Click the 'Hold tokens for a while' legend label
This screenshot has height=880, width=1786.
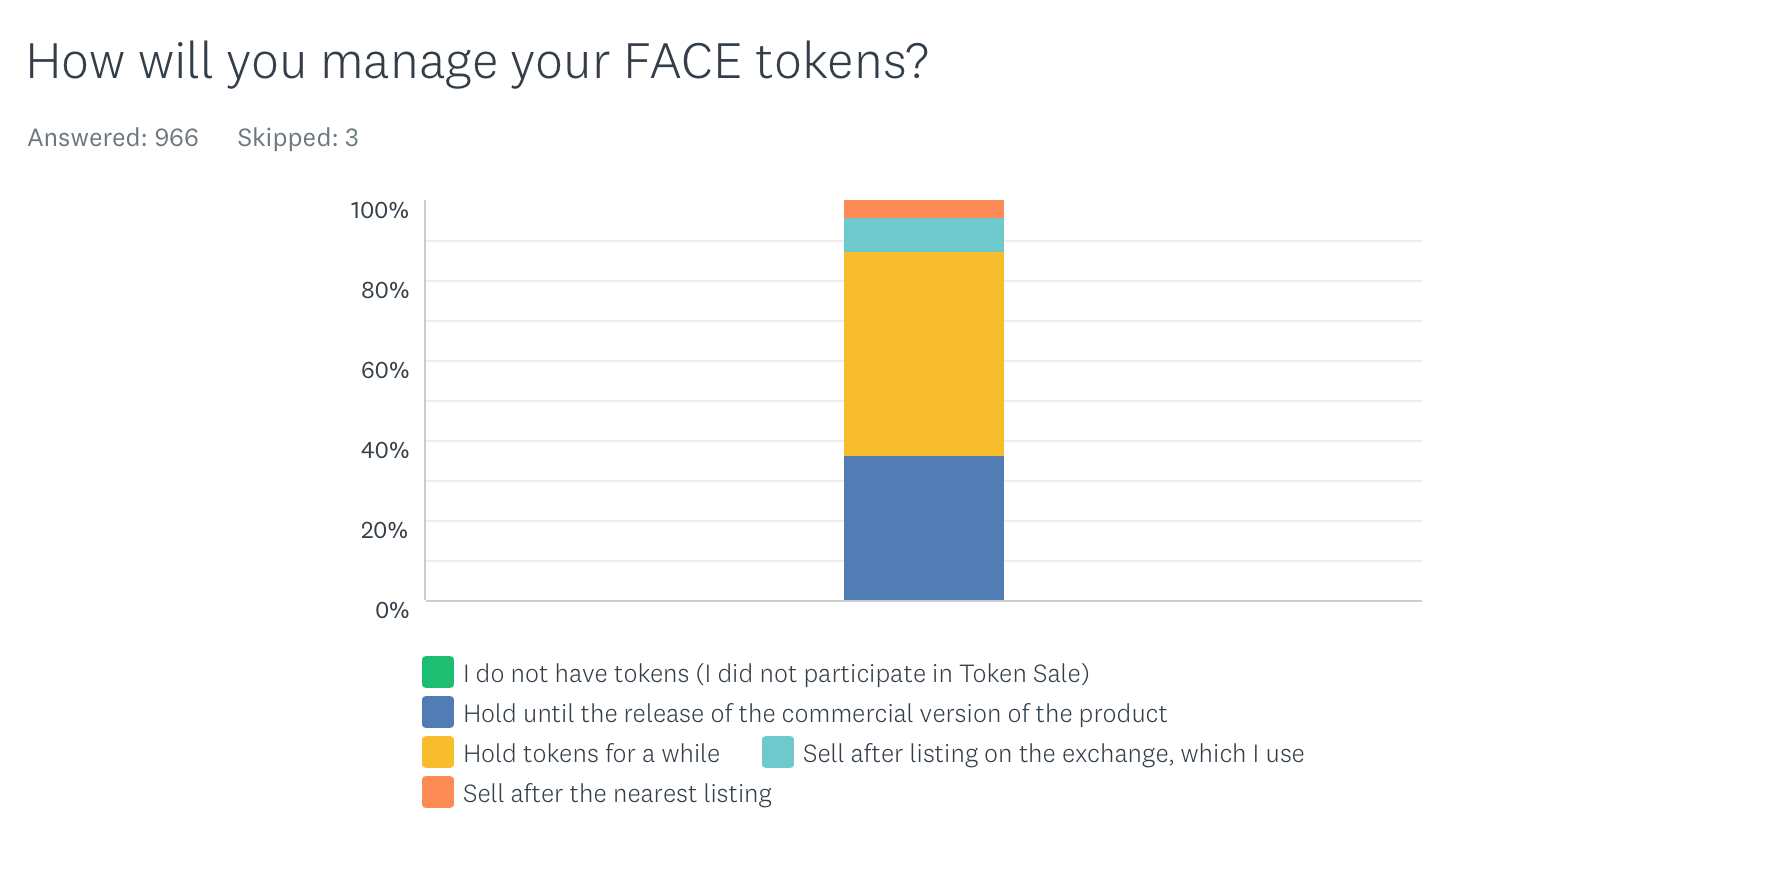coord(591,753)
